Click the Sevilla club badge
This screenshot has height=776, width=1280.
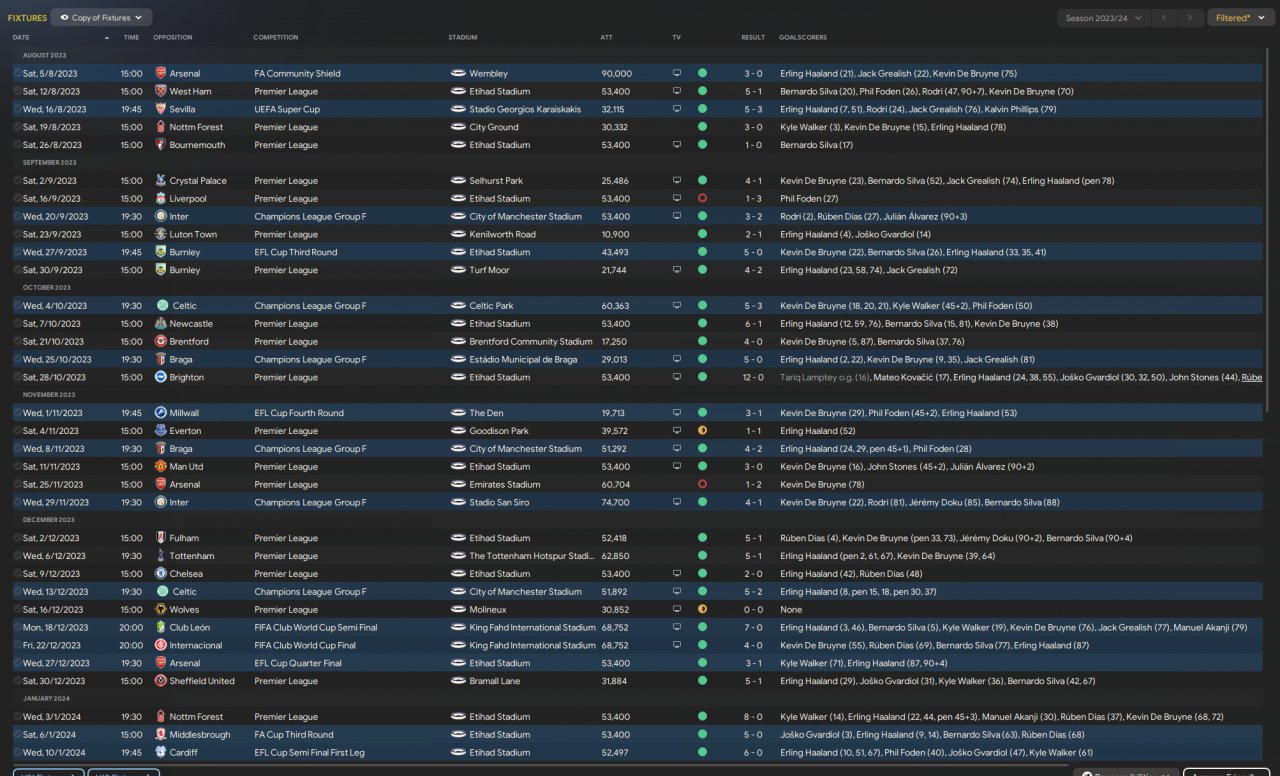(161, 109)
